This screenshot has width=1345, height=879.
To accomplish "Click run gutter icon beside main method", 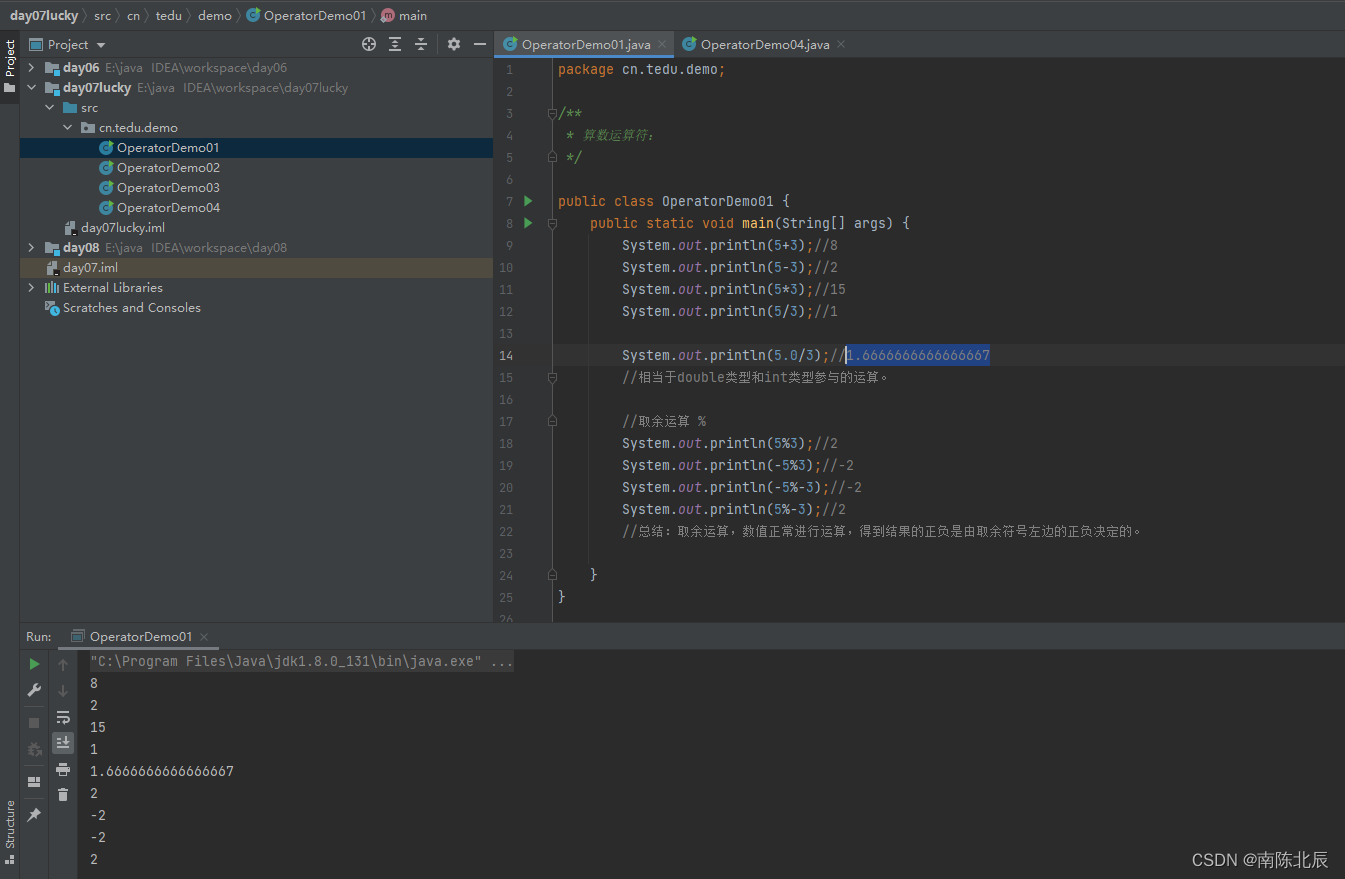I will coord(529,223).
